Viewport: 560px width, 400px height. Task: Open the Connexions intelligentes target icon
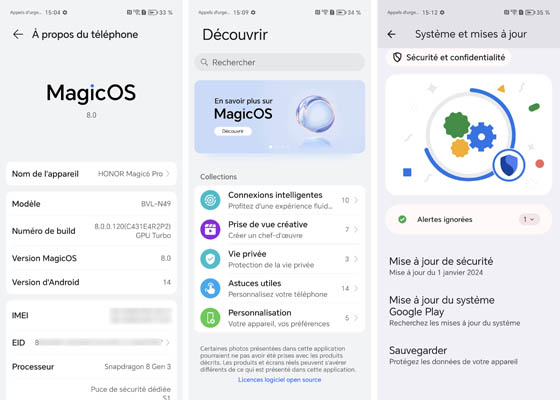[x=210, y=200]
